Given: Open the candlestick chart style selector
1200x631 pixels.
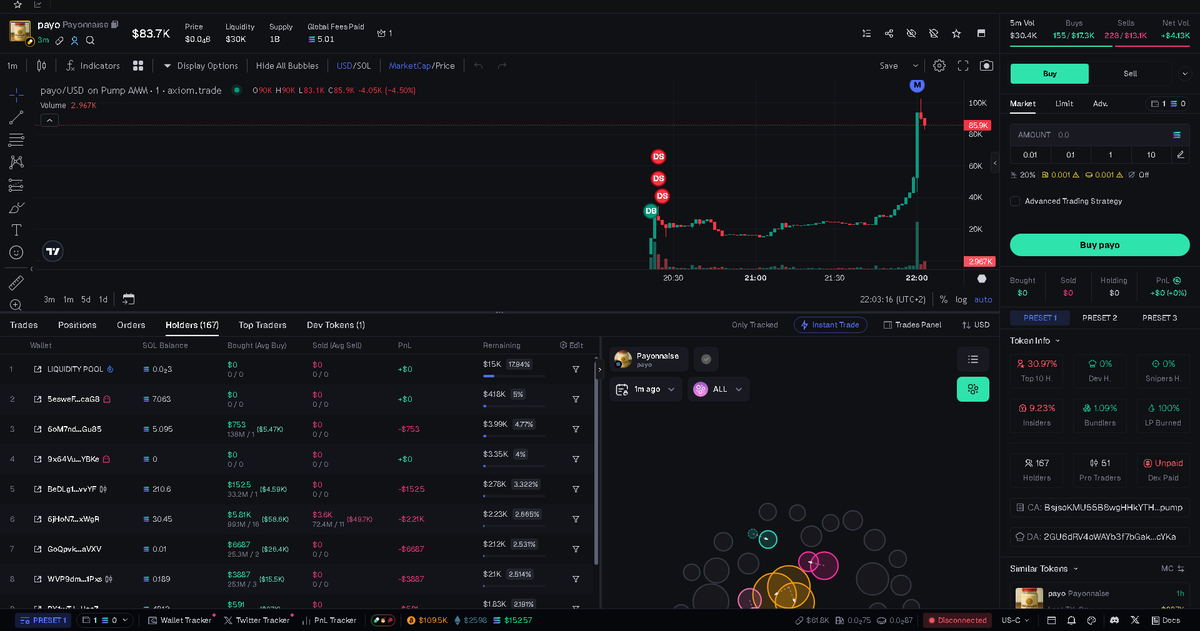Looking at the screenshot, I should coord(41,66).
